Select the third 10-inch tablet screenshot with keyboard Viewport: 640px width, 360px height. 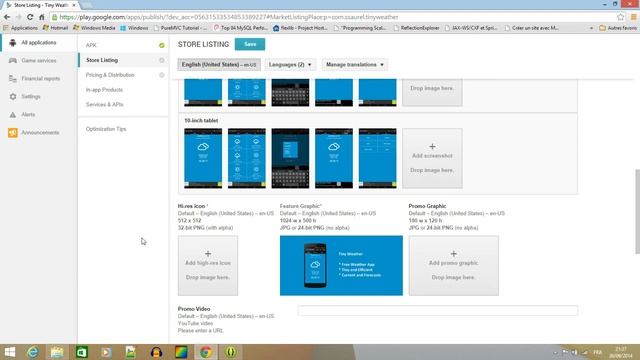[x=290, y=158]
